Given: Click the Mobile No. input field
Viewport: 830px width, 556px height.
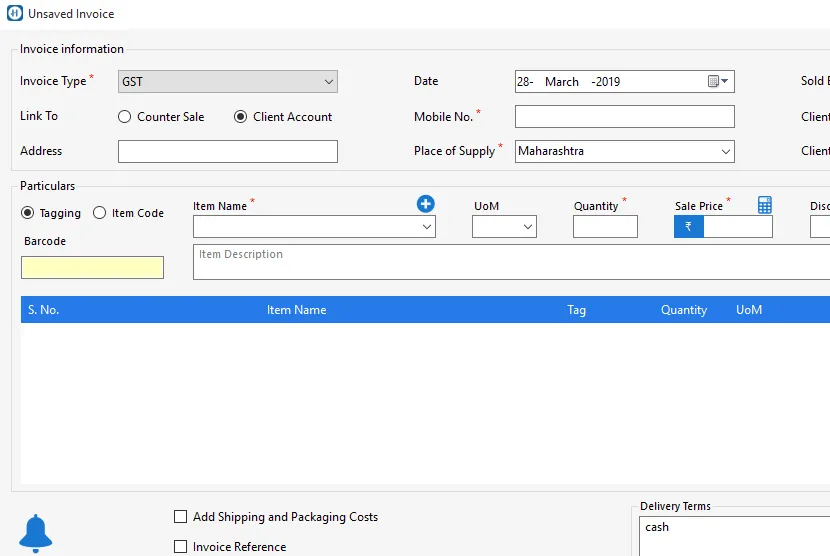Looking at the screenshot, I should pyautogui.click(x=624, y=117).
